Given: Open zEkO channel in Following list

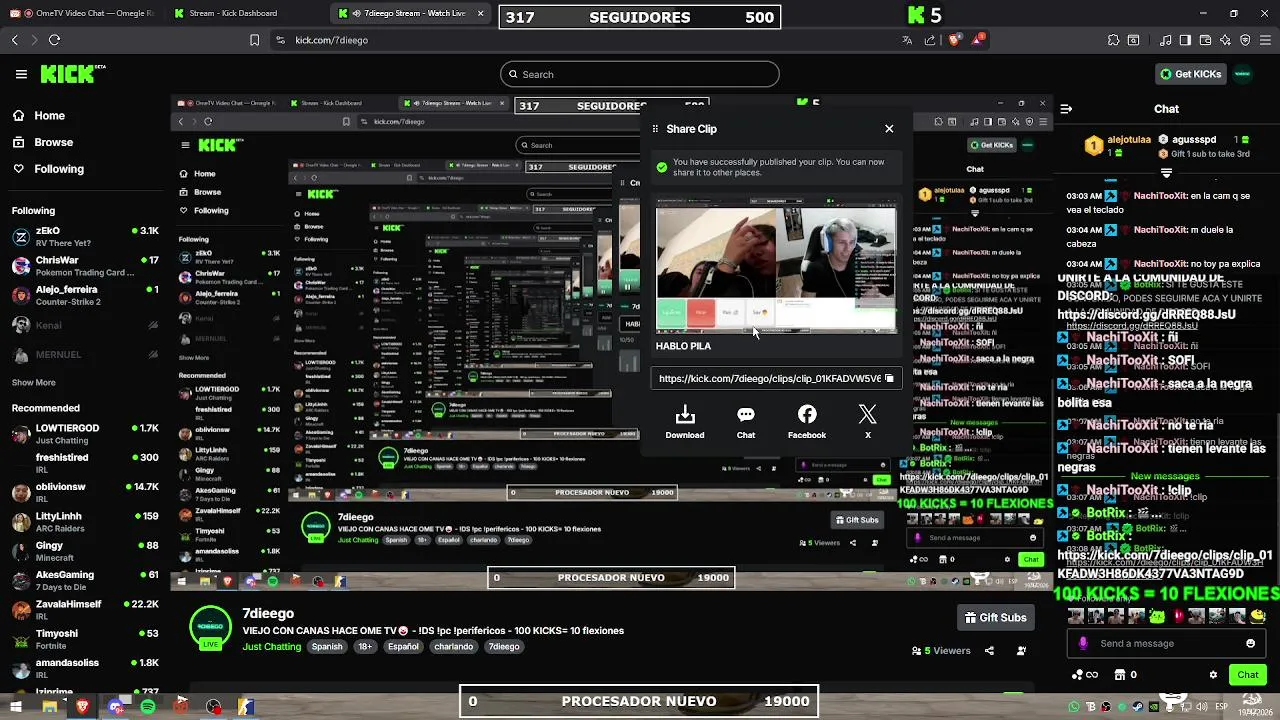Looking at the screenshot, I should click(84, 237).
